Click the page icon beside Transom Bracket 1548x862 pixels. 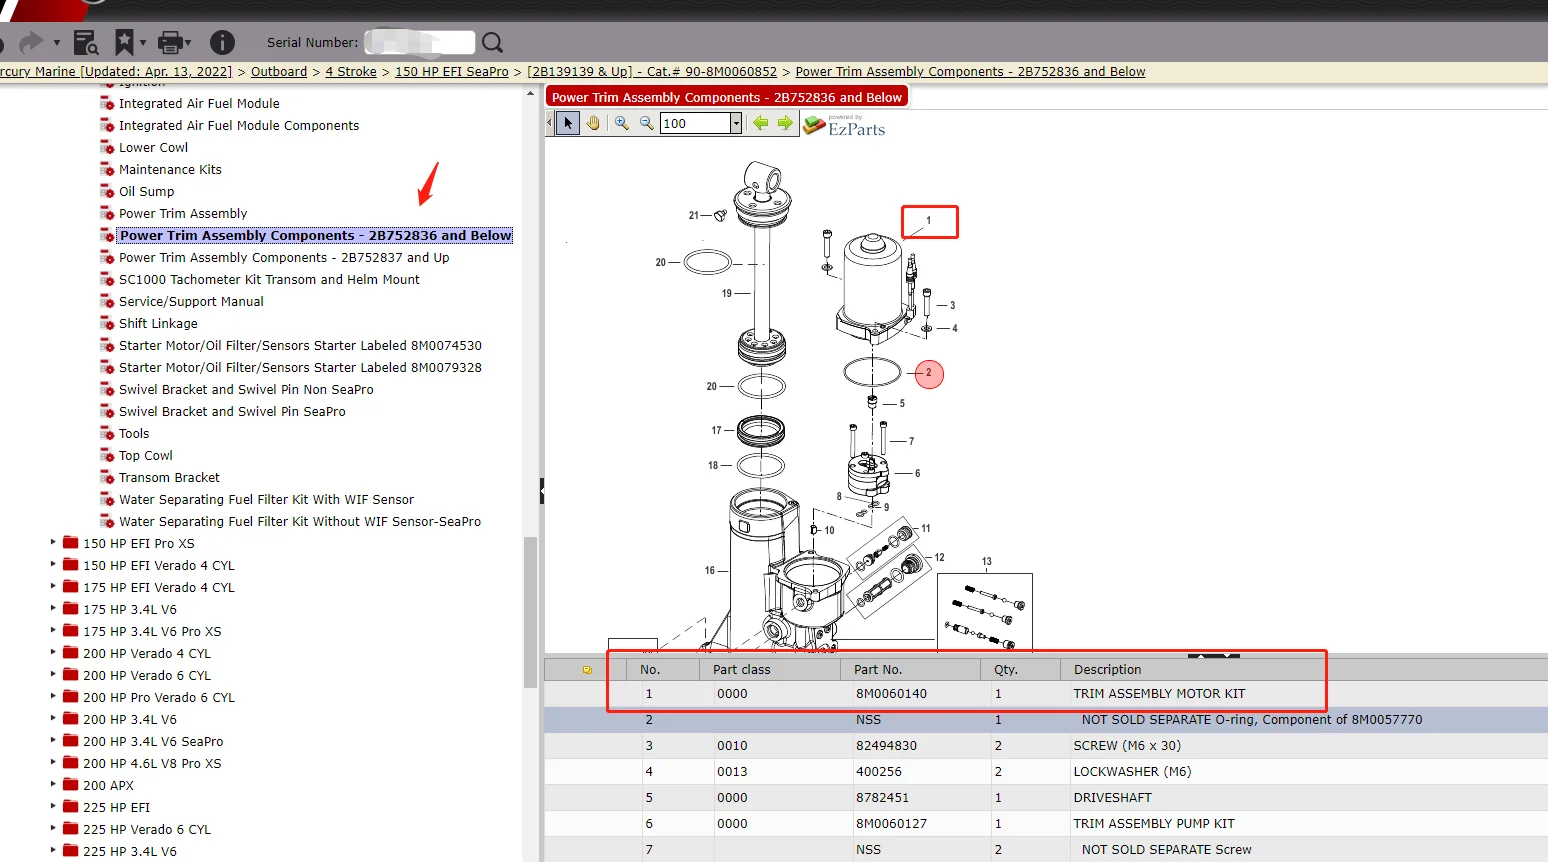click(107, 477)
